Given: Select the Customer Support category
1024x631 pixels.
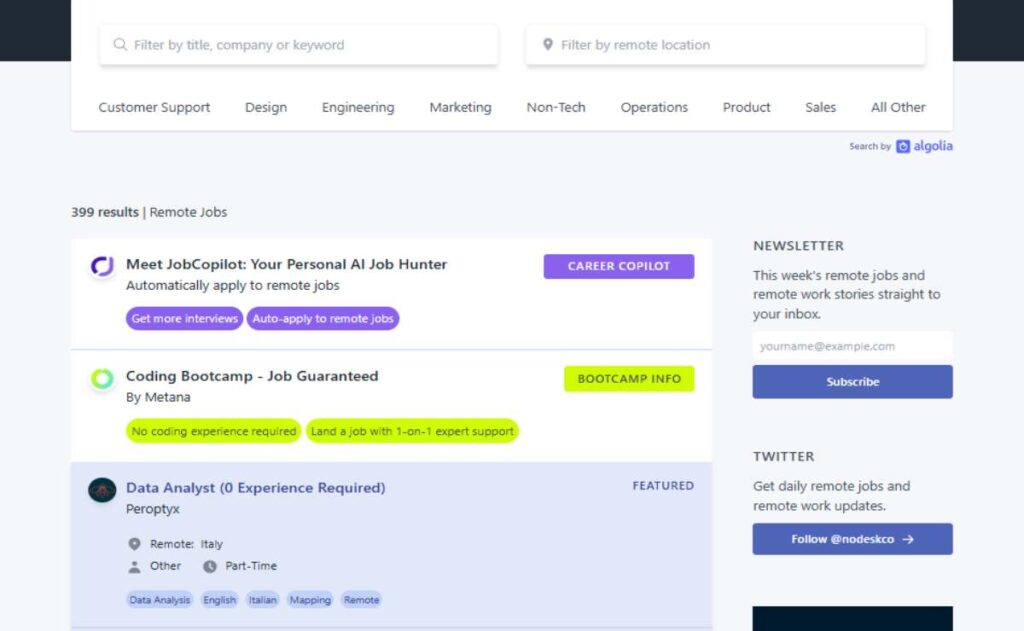Looking at the screenshot, I should [x=154, y=107].
